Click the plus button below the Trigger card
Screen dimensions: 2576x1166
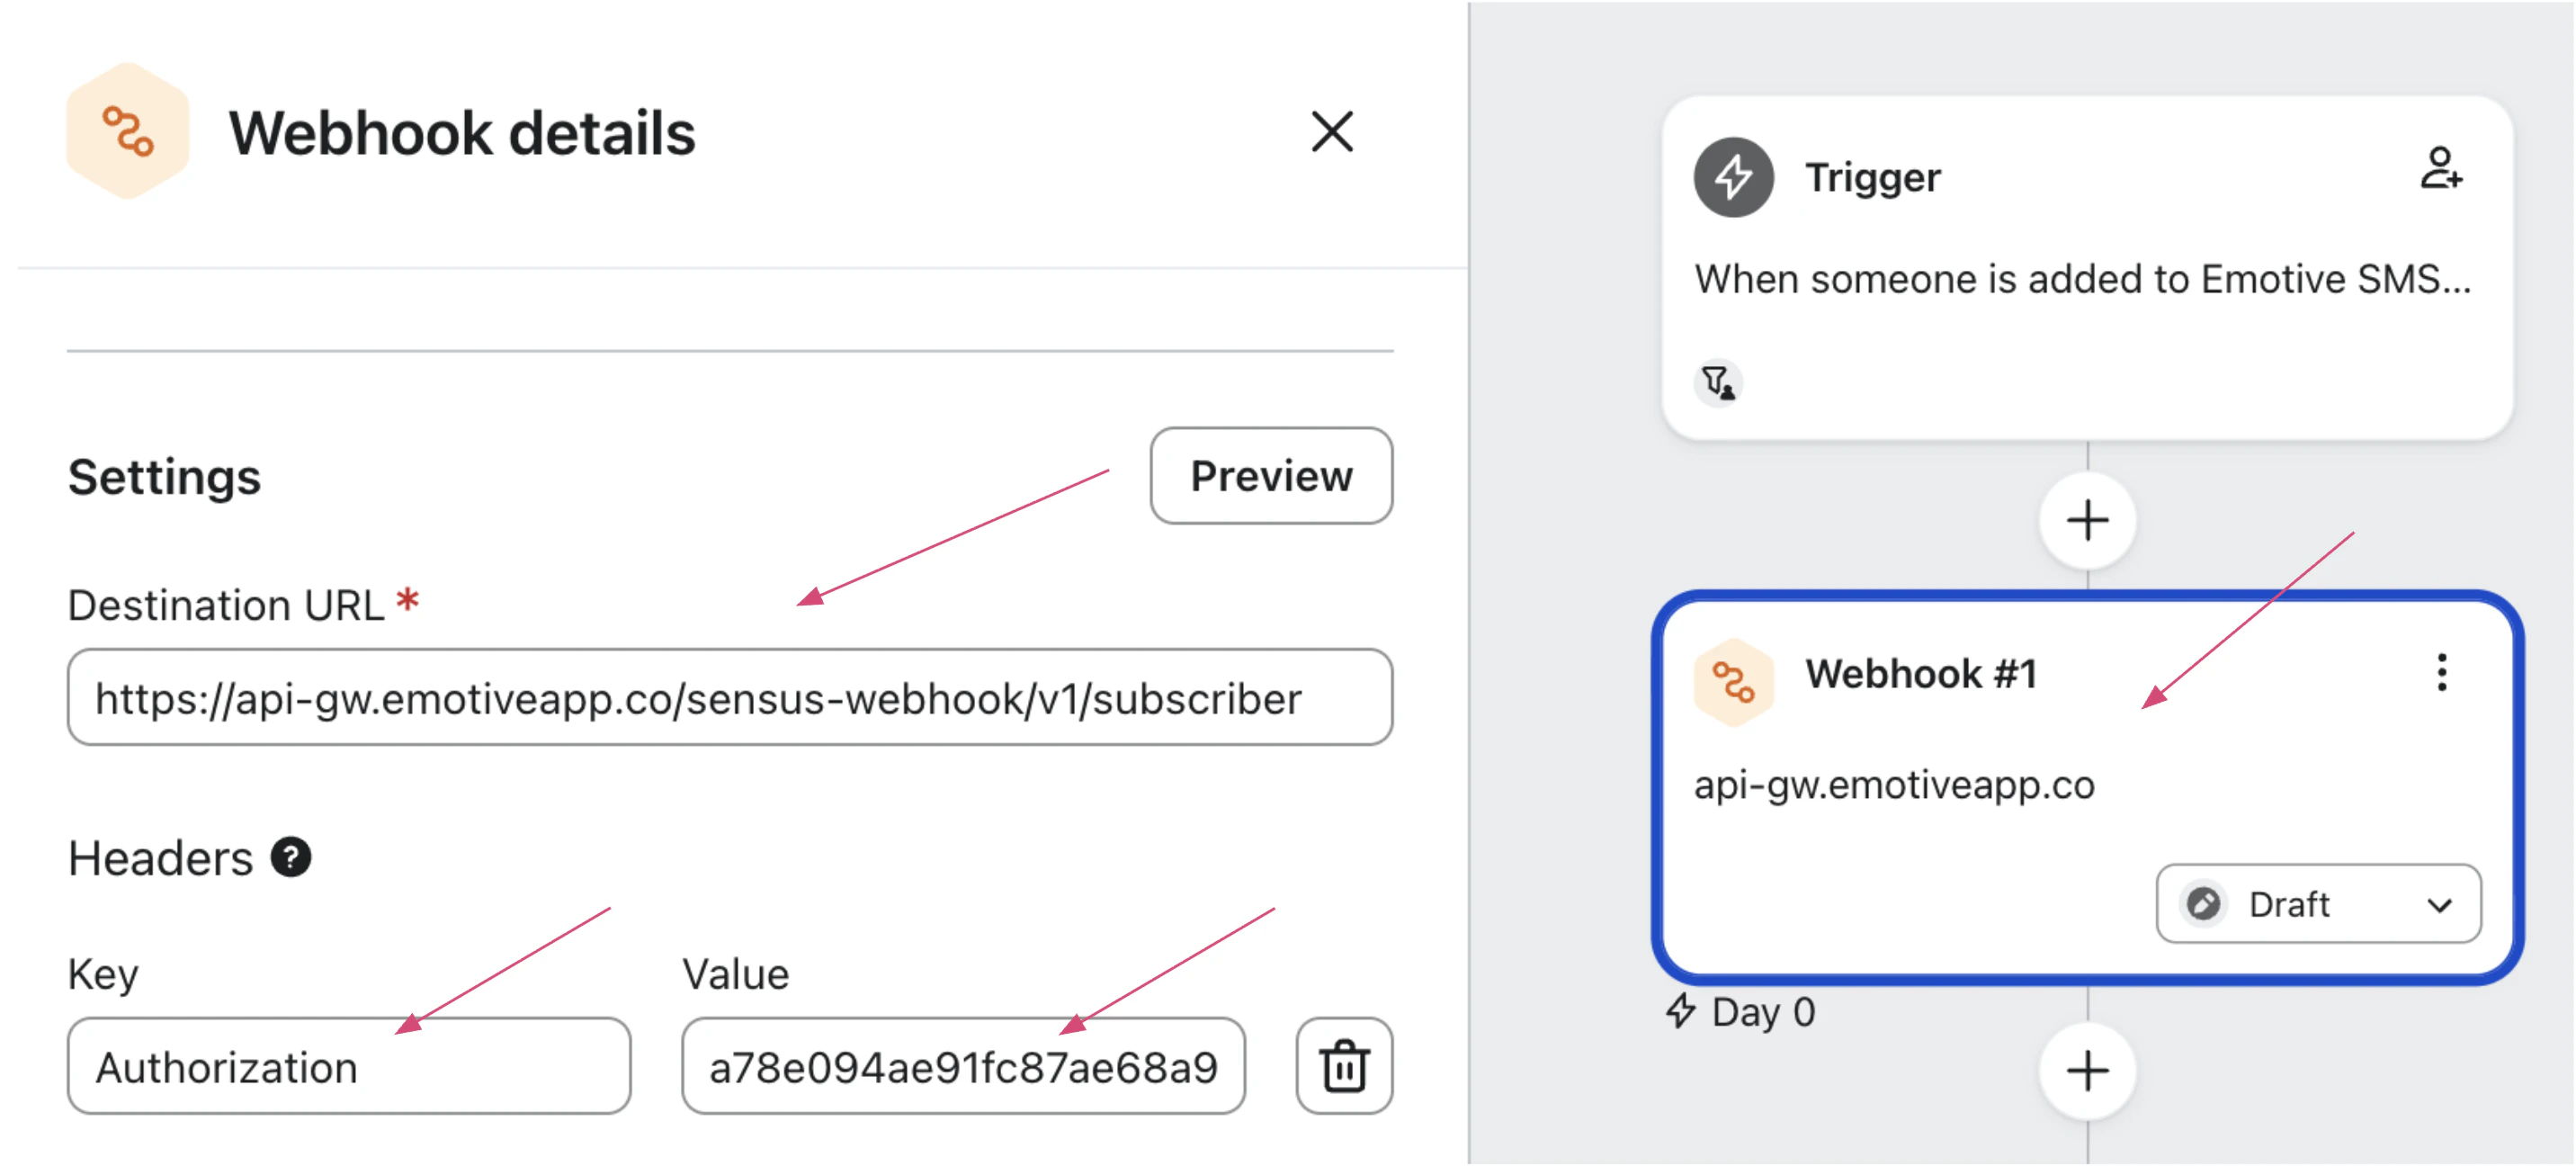coord(2088,519)
